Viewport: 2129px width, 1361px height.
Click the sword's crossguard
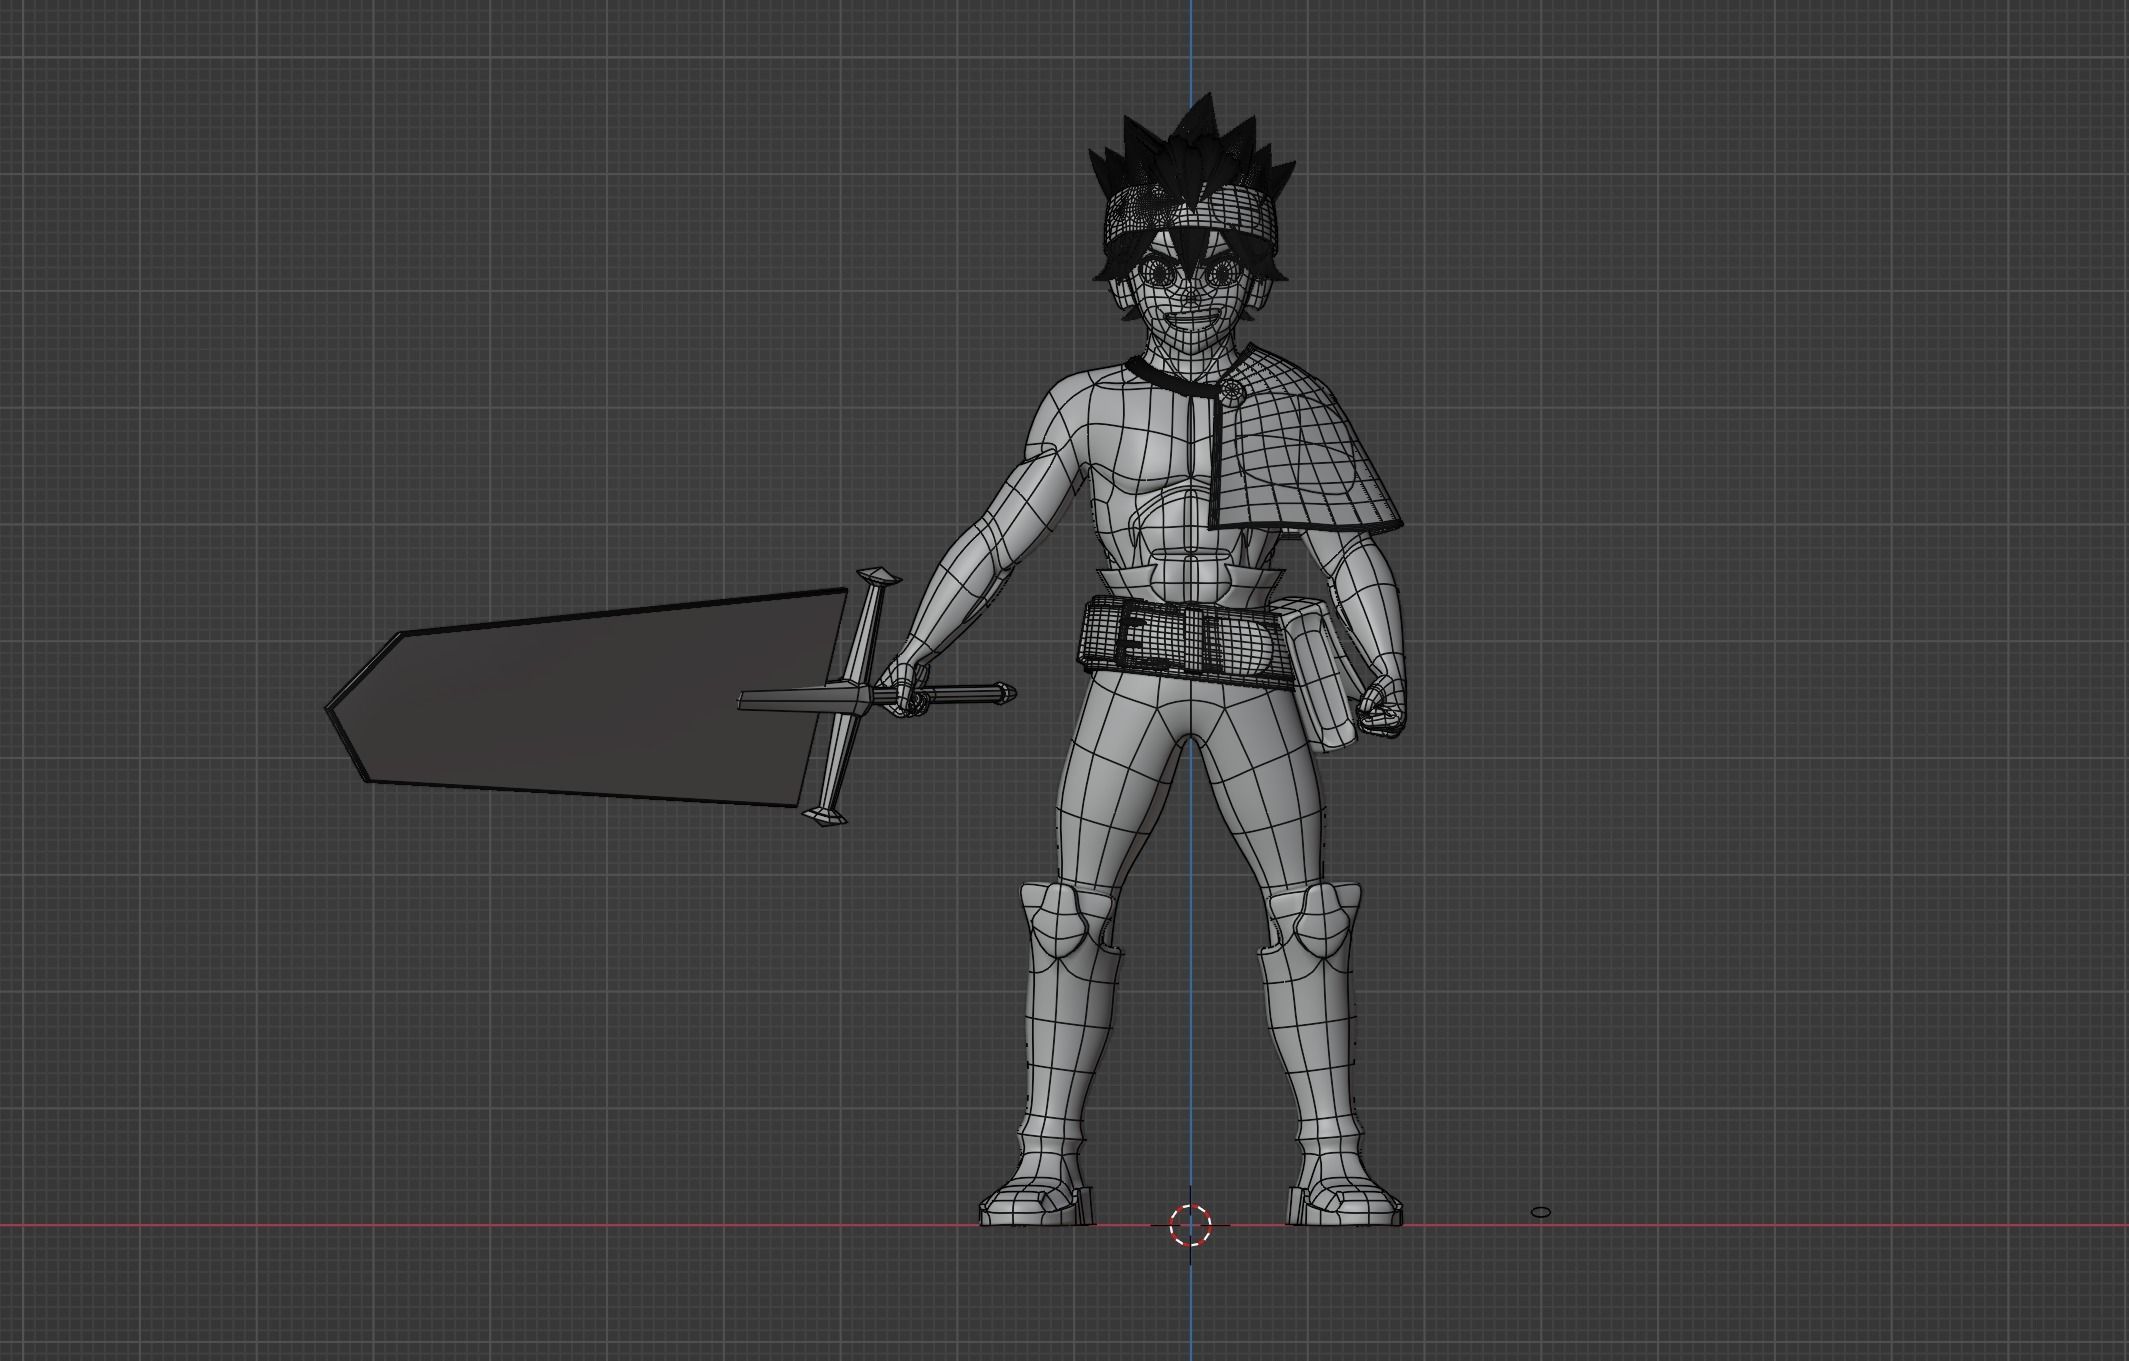tap(850, 697)
